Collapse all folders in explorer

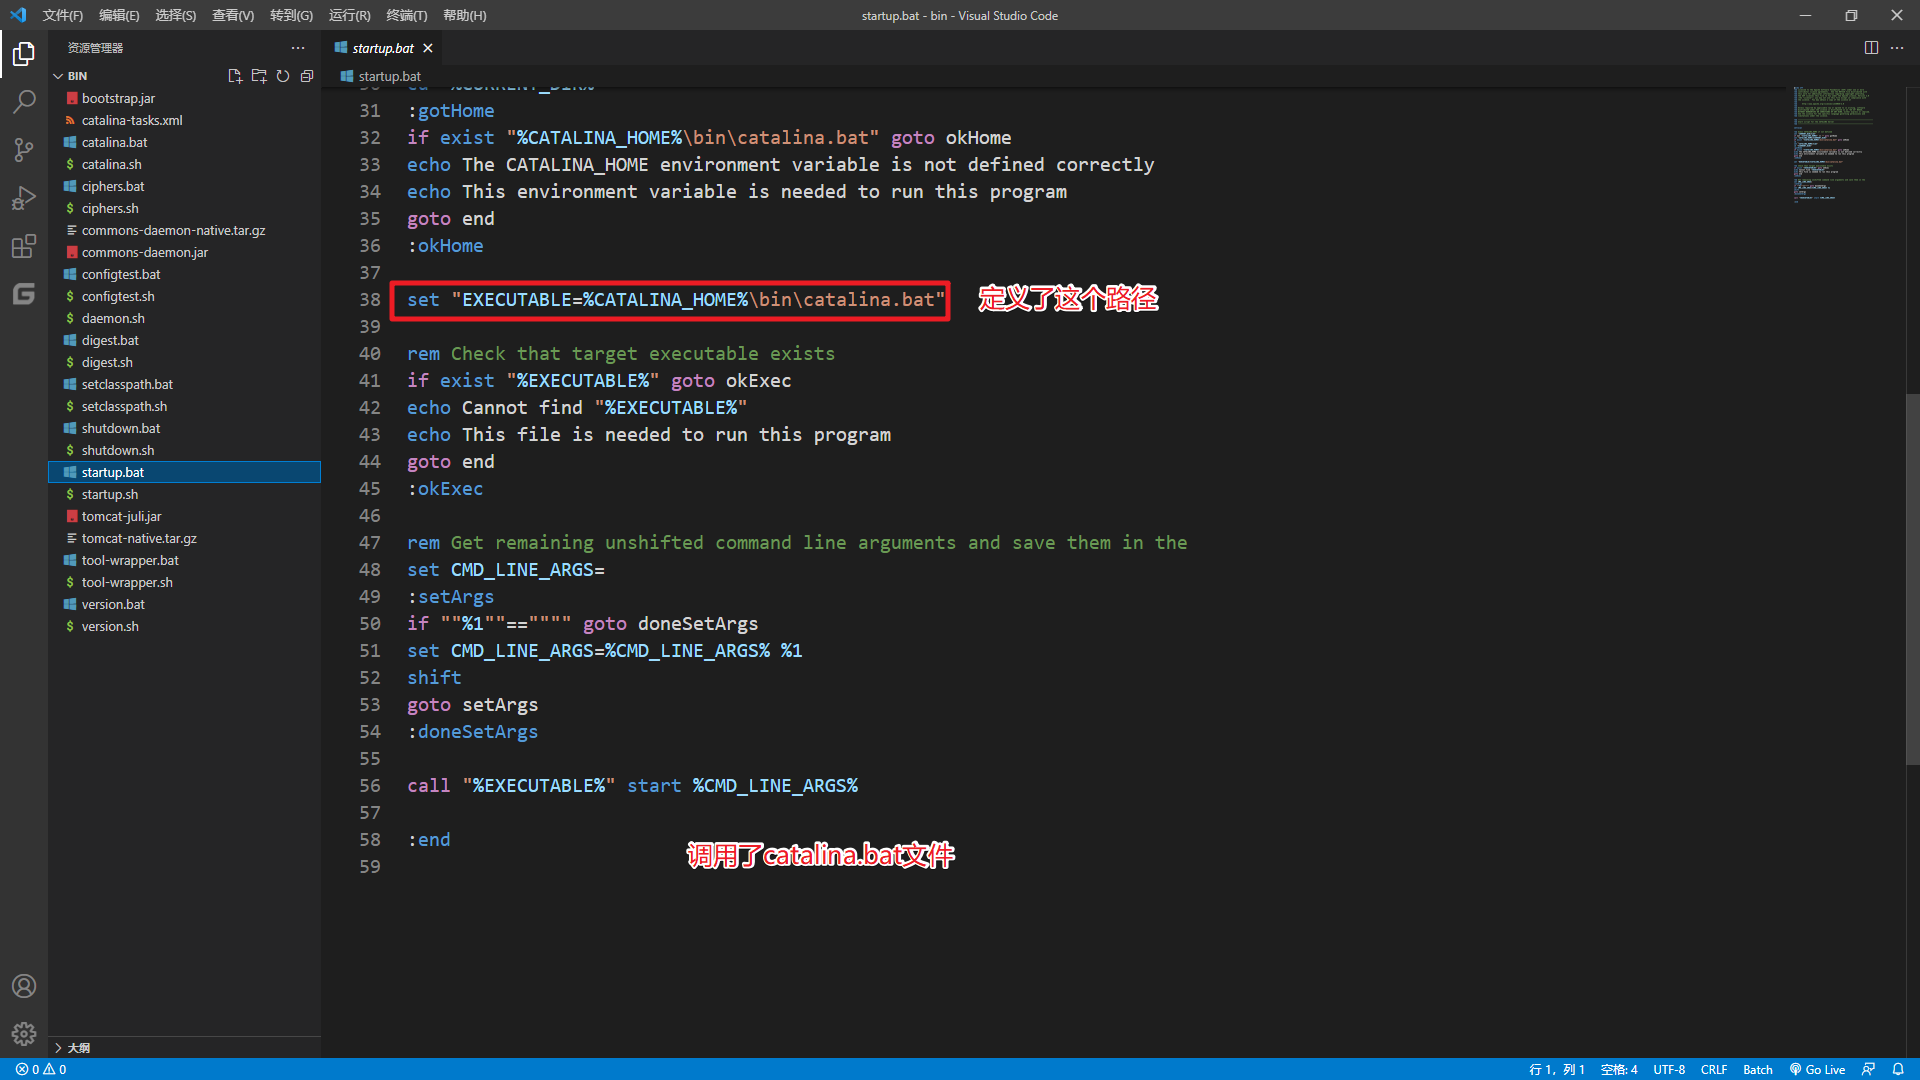pyautogui.click(x=307, y=76)
